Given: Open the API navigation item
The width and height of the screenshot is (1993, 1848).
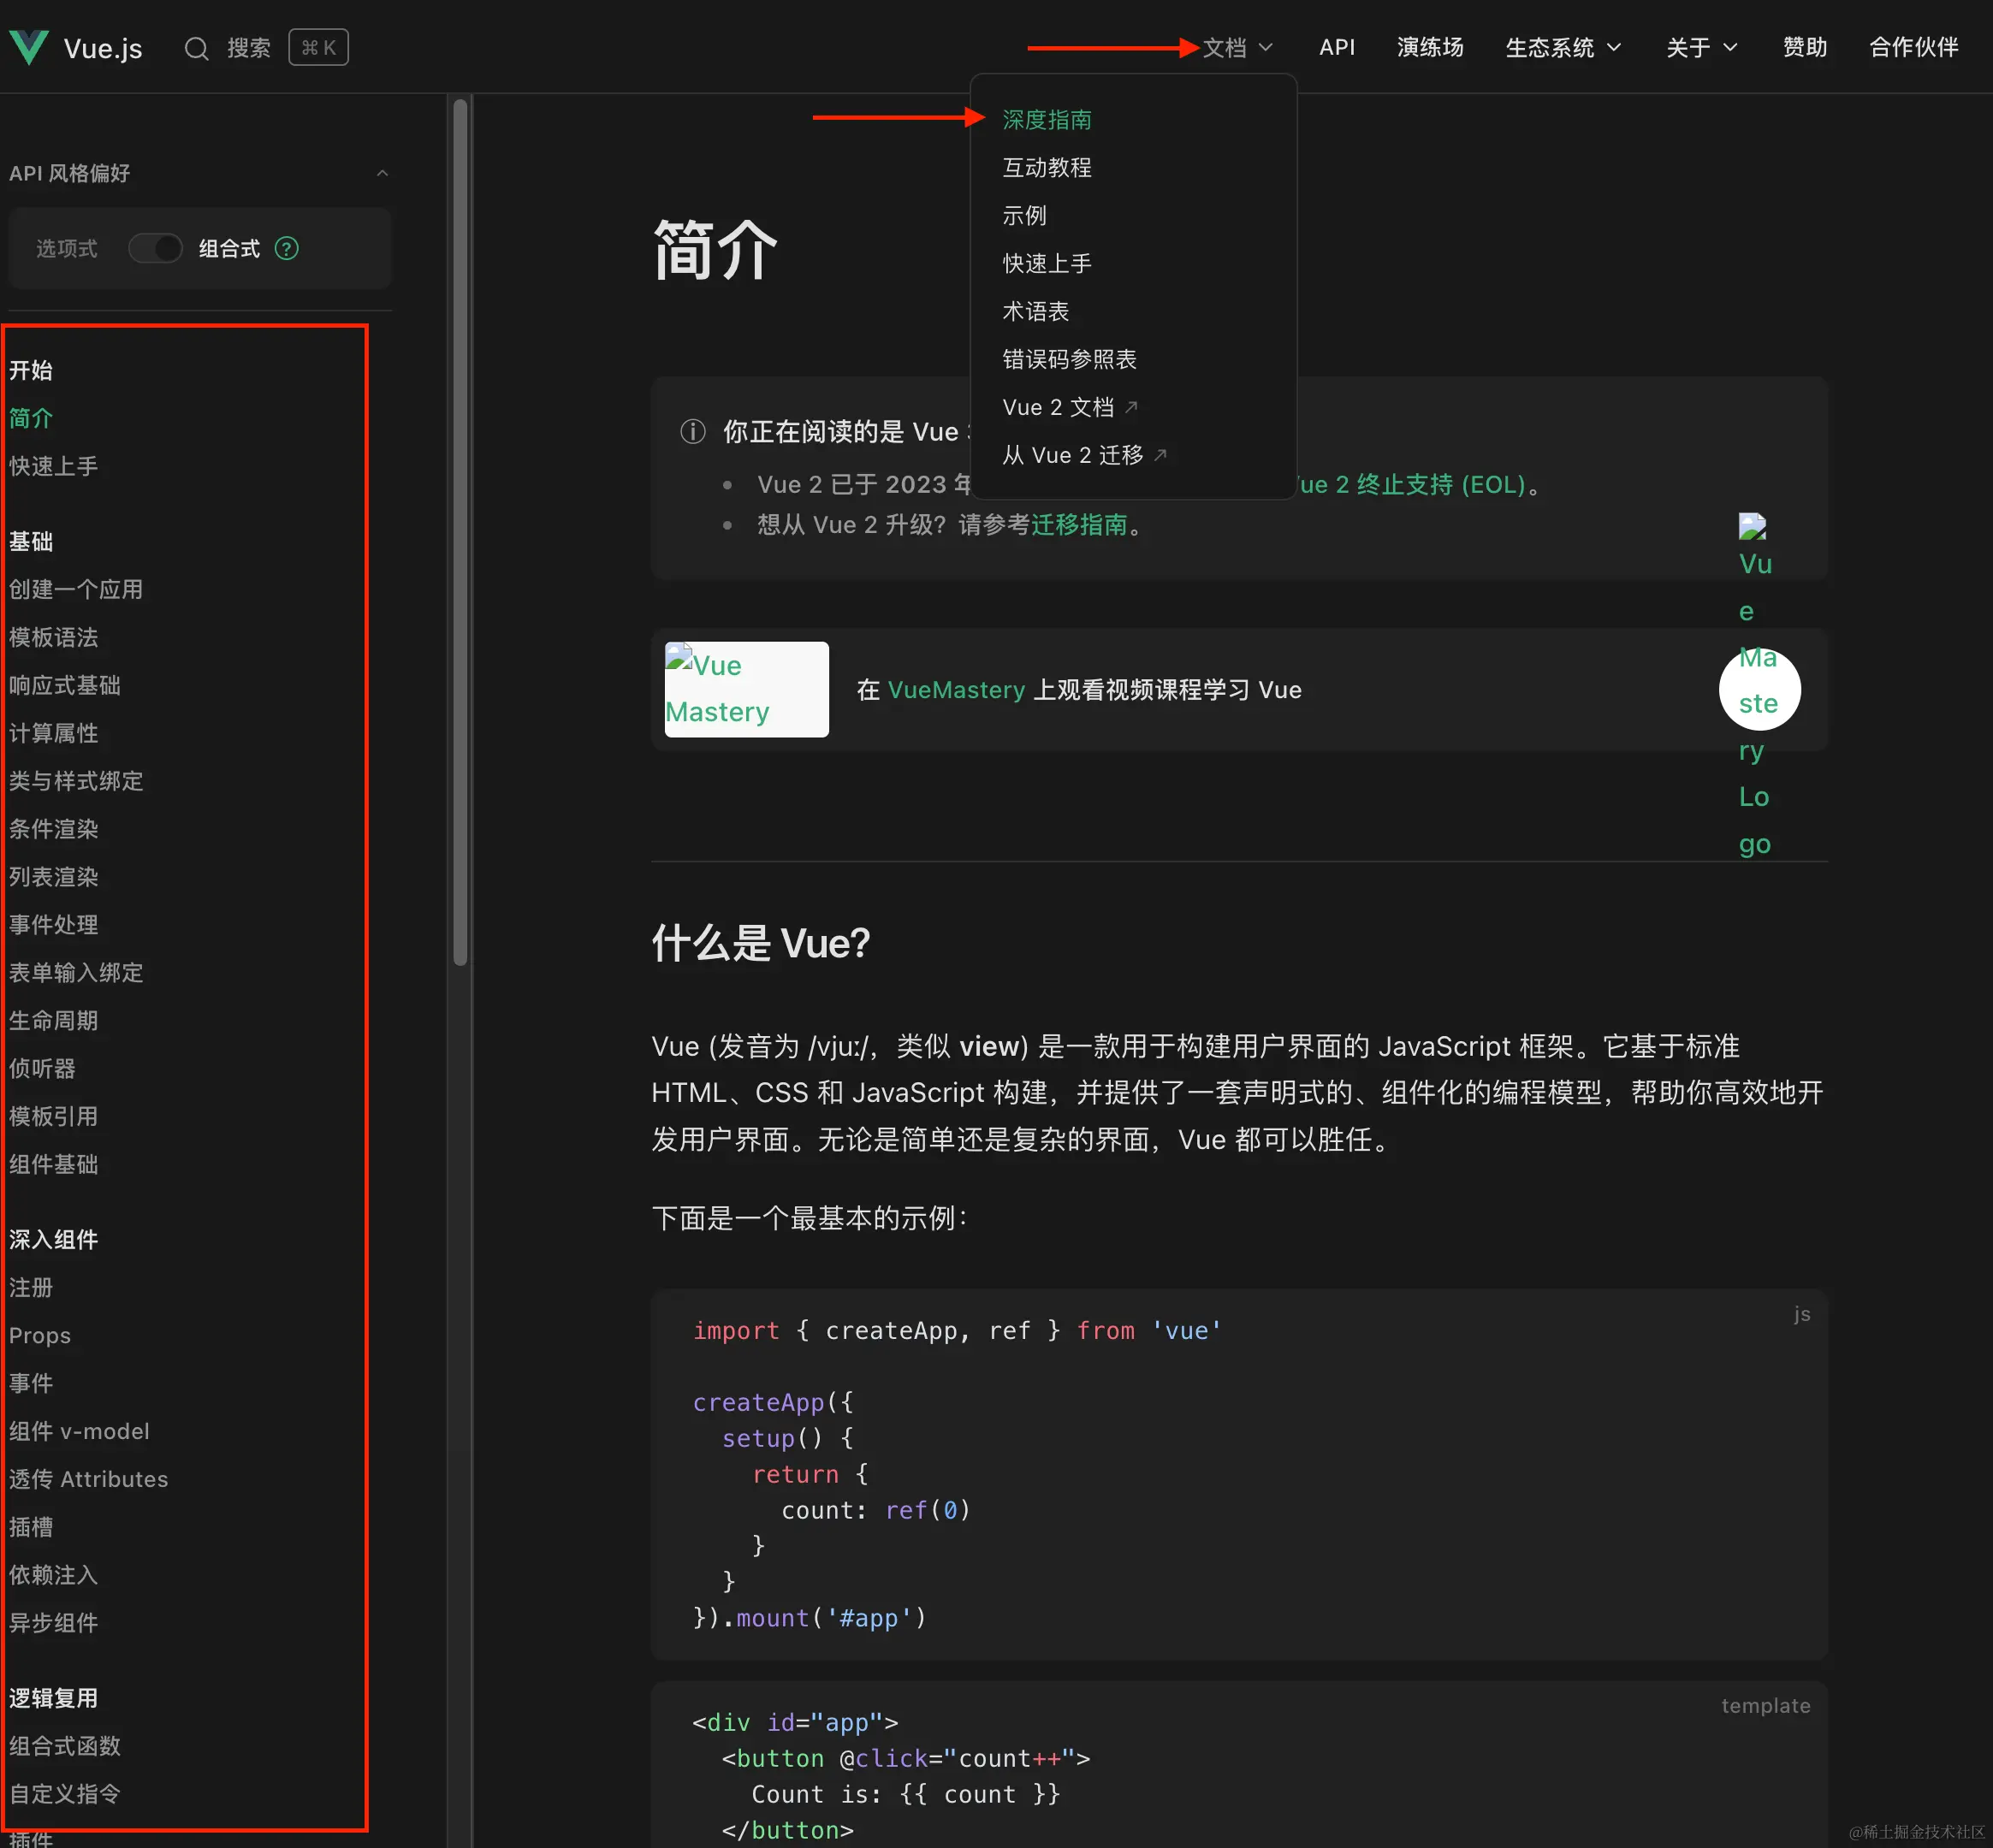Looking at the screenshot, I should [1336, 47].
